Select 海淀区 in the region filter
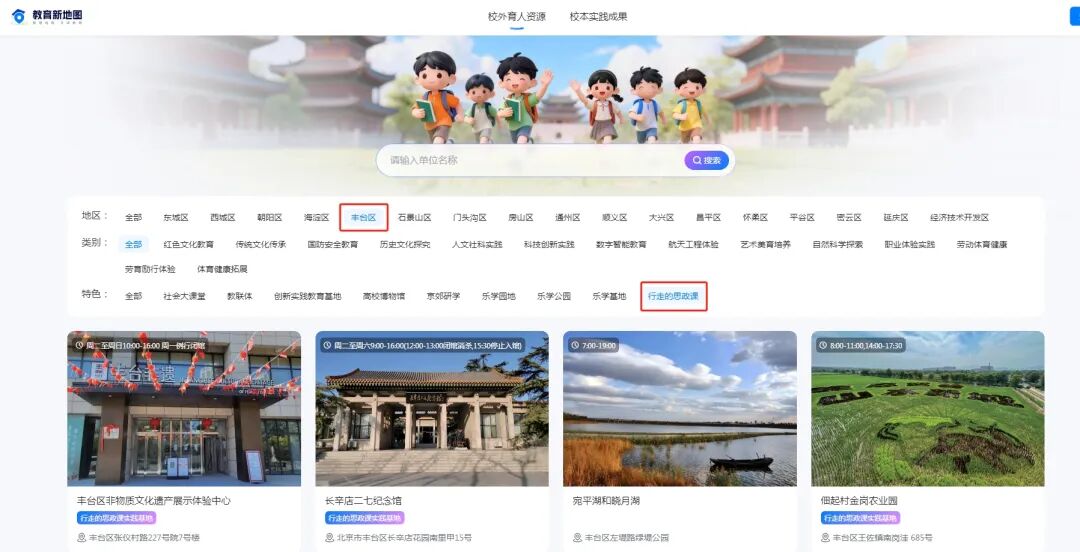This screenshot has height=552, width=1080. (x=316, y=217)
